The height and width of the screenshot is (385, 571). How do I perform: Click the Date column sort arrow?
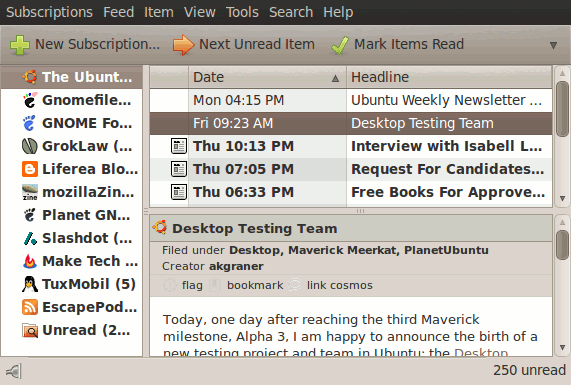[335, 78]
